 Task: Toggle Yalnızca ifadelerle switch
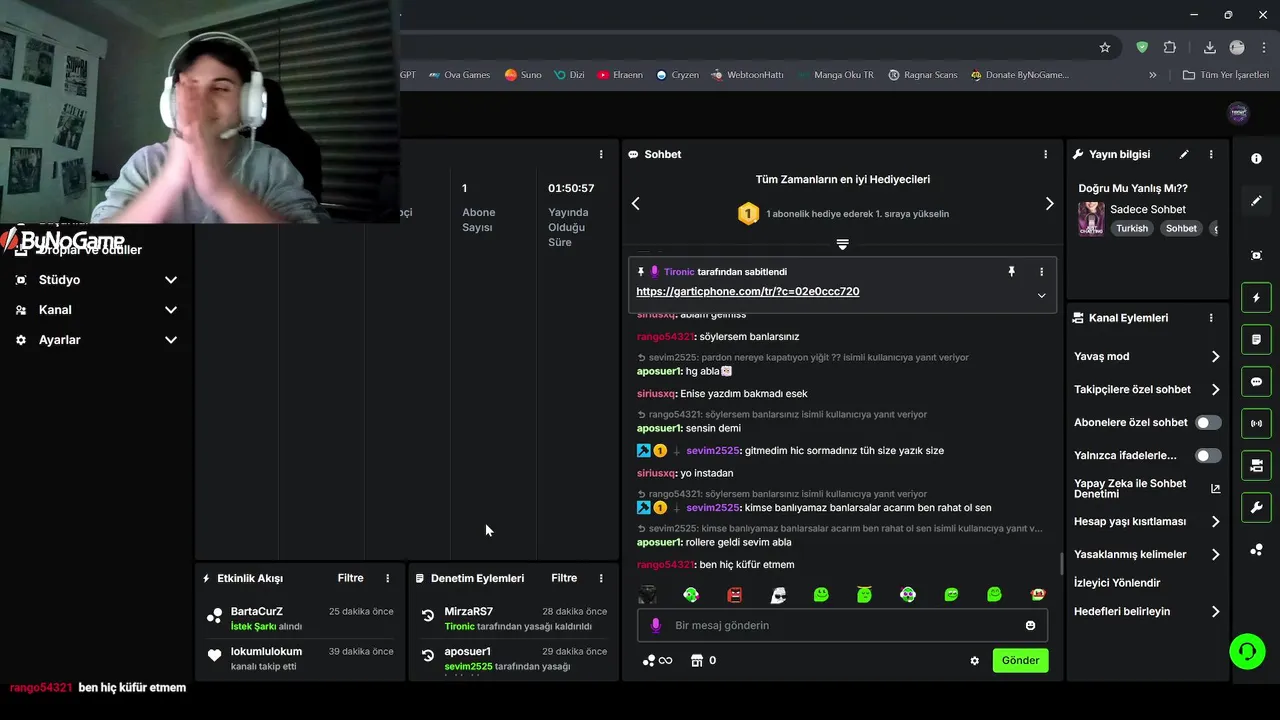pyautogui.click(x=1208, y=455)
